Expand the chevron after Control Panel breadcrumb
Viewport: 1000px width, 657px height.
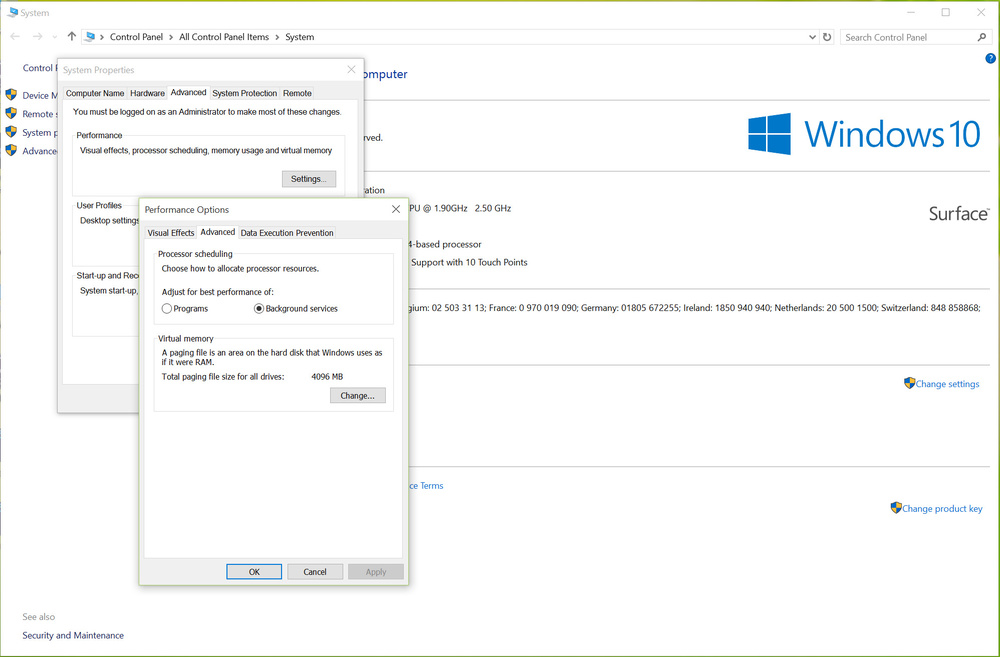coord(171,37)
